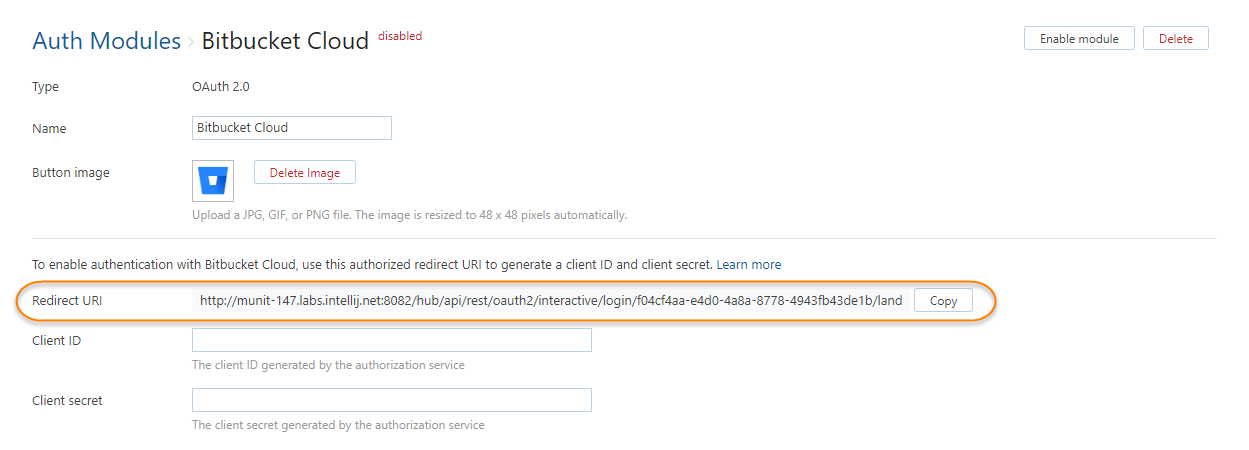Focus the Name text field
Viewport: 1249px width, 450px height.
pos(291,128)
